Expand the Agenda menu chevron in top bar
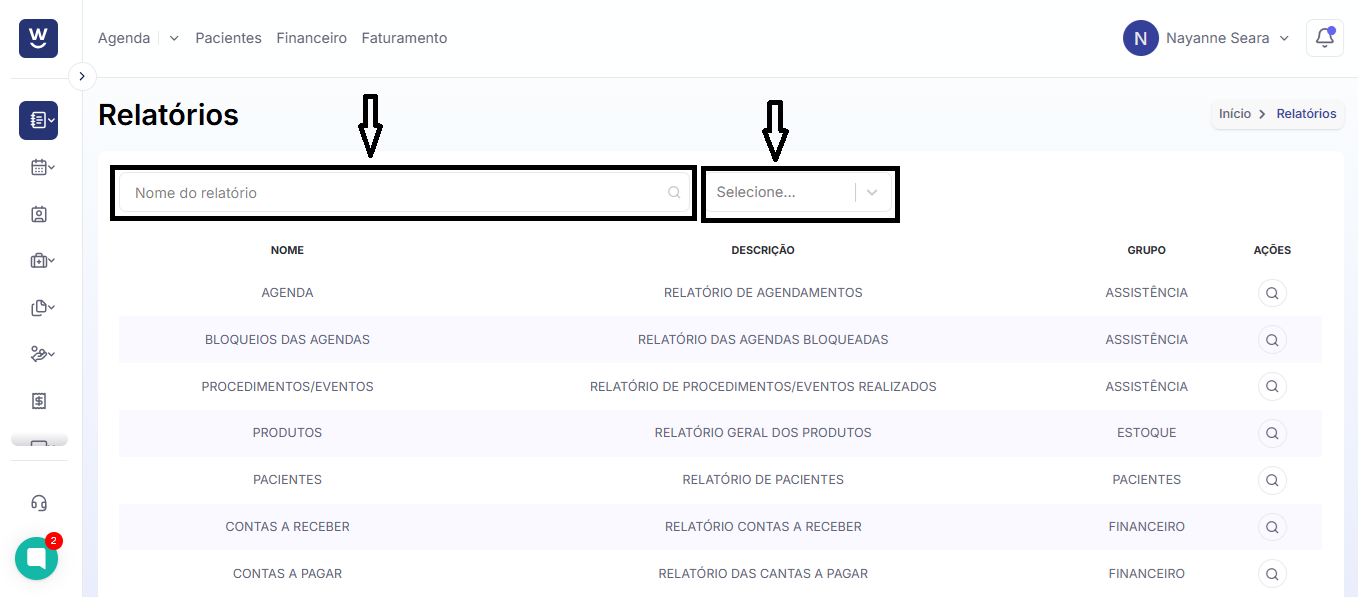Viewport: 1358px width, 597px height. click(174, 38)
